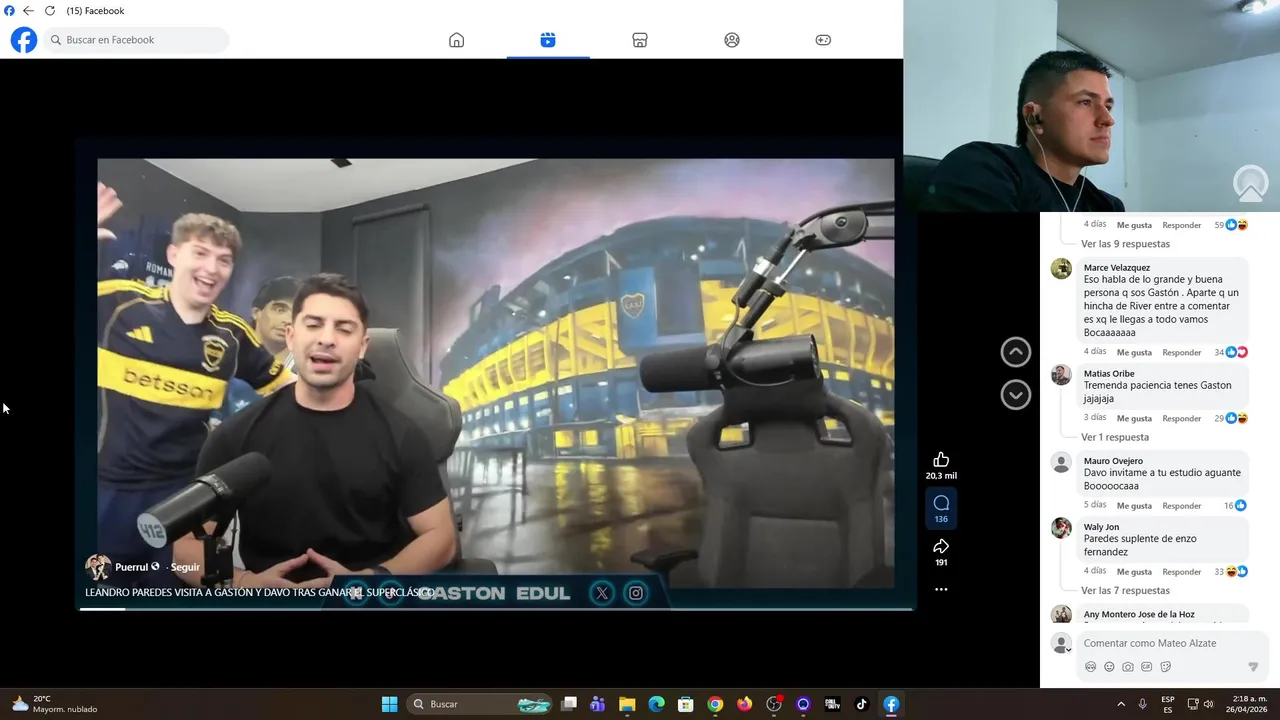Open the Groups/Profile circle tab
The image size is (1280, 720).
[732, 40]
